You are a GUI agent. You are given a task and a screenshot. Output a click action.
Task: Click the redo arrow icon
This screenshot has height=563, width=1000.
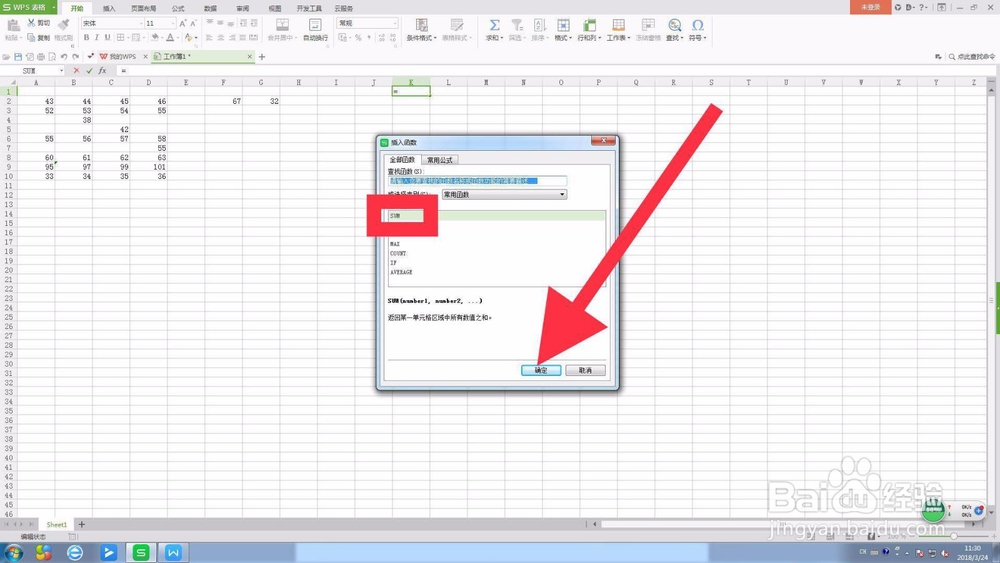[x=75, y=57]
